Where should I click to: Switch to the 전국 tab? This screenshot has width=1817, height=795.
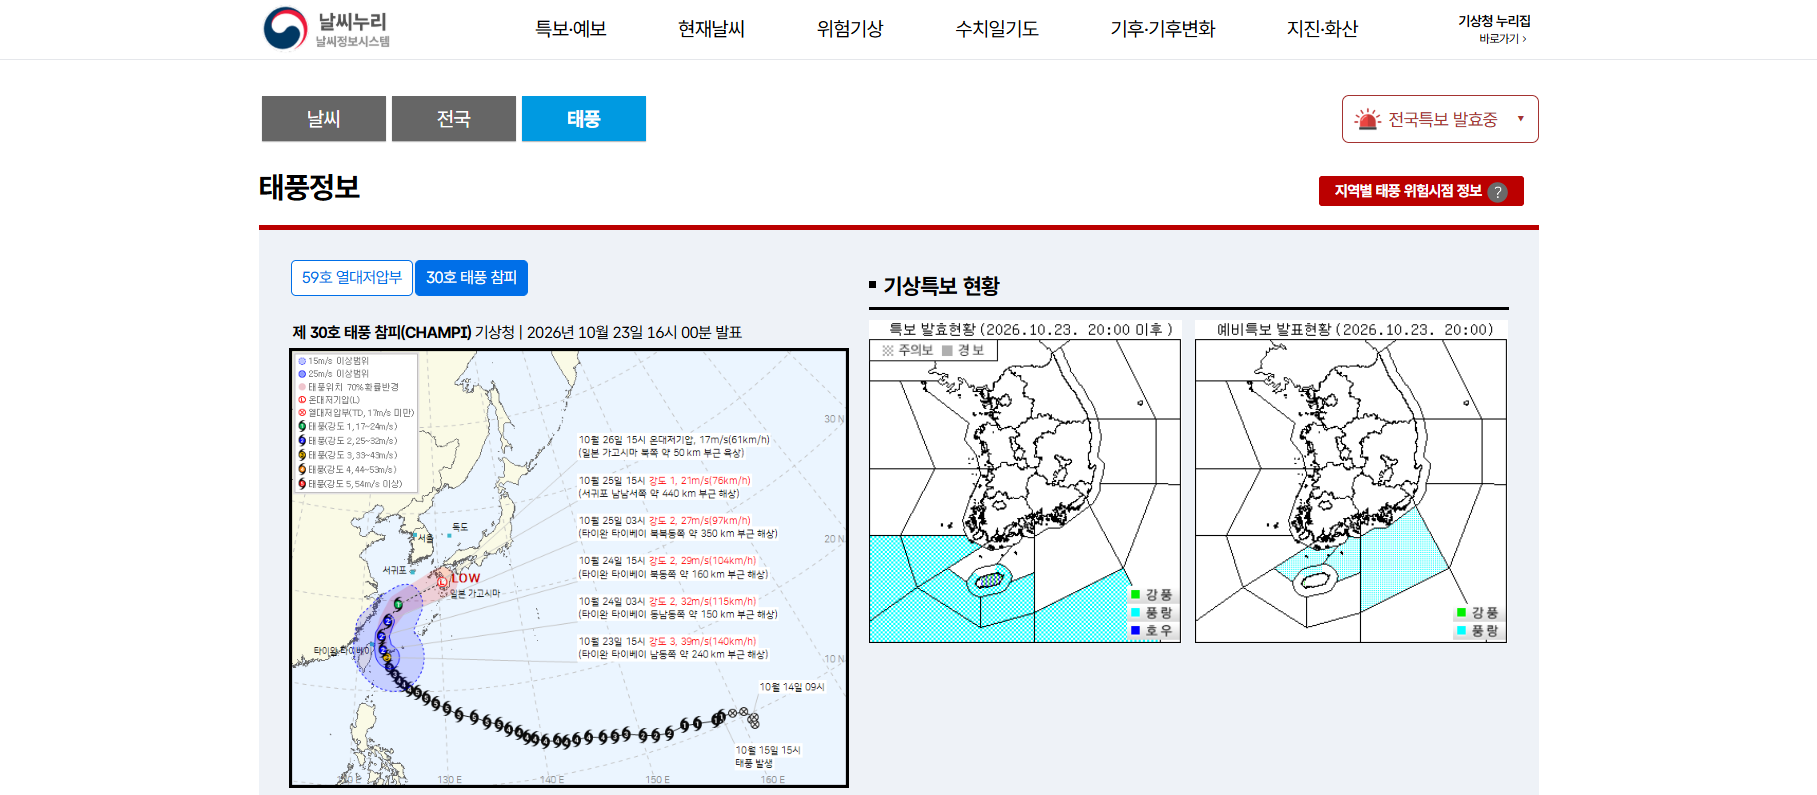pyautogui.click(x=454, y=119)
